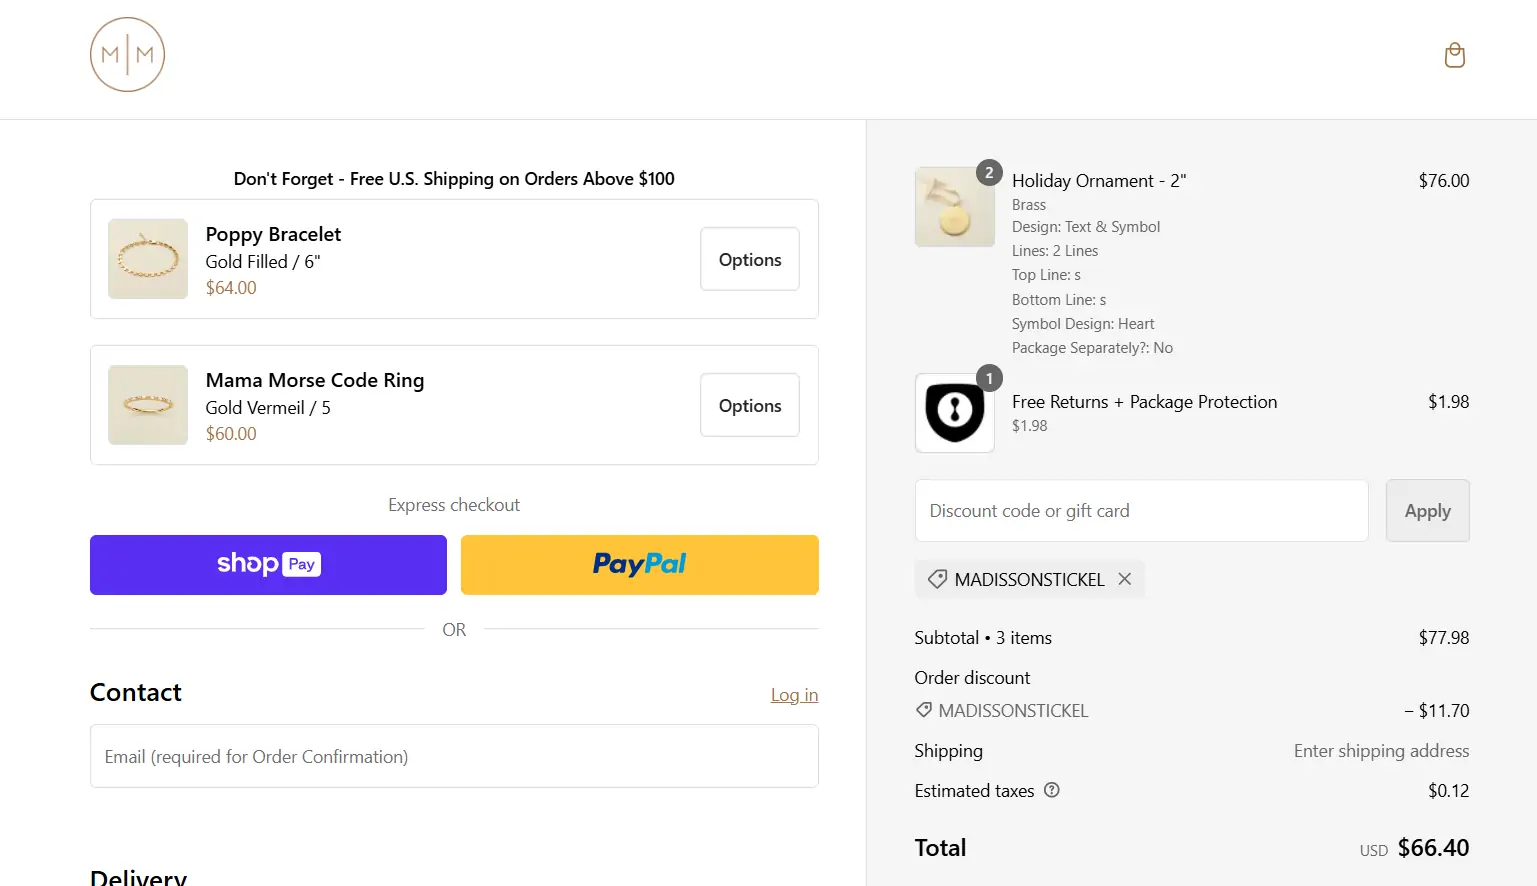This screenshot has width=1537, height=886.
Task: Click the Poppy Bracelet title
Action: (273, 234)
